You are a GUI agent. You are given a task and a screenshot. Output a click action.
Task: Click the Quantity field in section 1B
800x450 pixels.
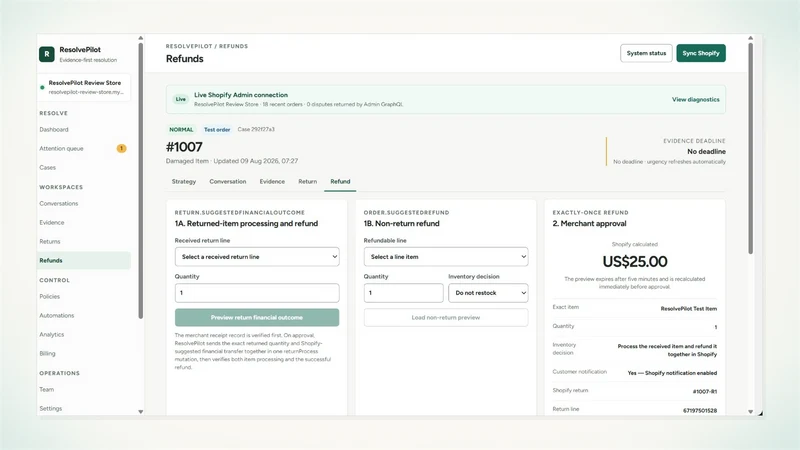403,293
